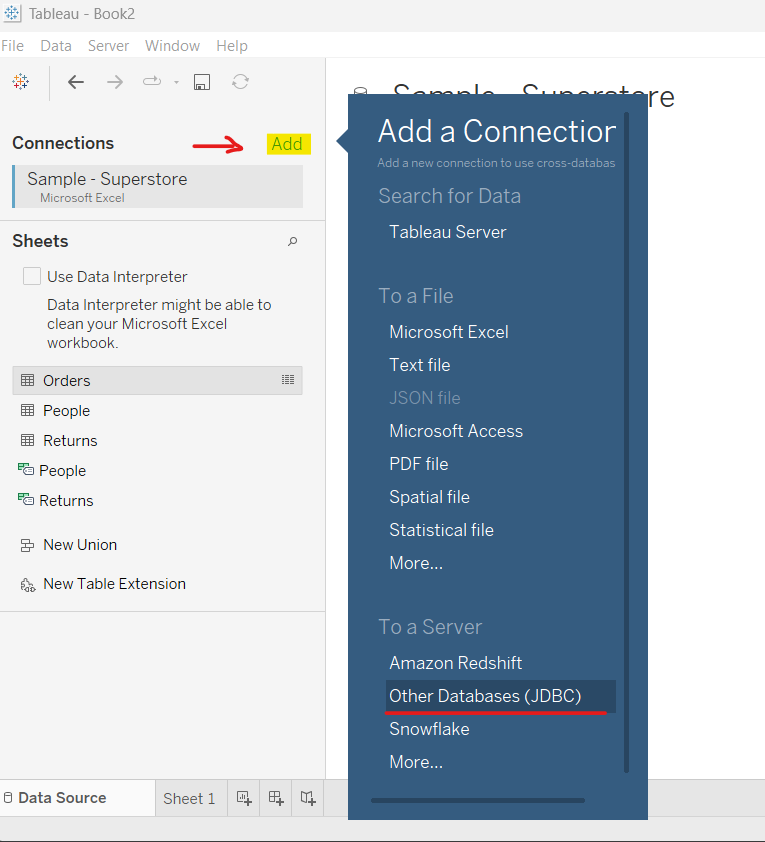Click the table icon beside the first Returns sheet

[27, 440]
